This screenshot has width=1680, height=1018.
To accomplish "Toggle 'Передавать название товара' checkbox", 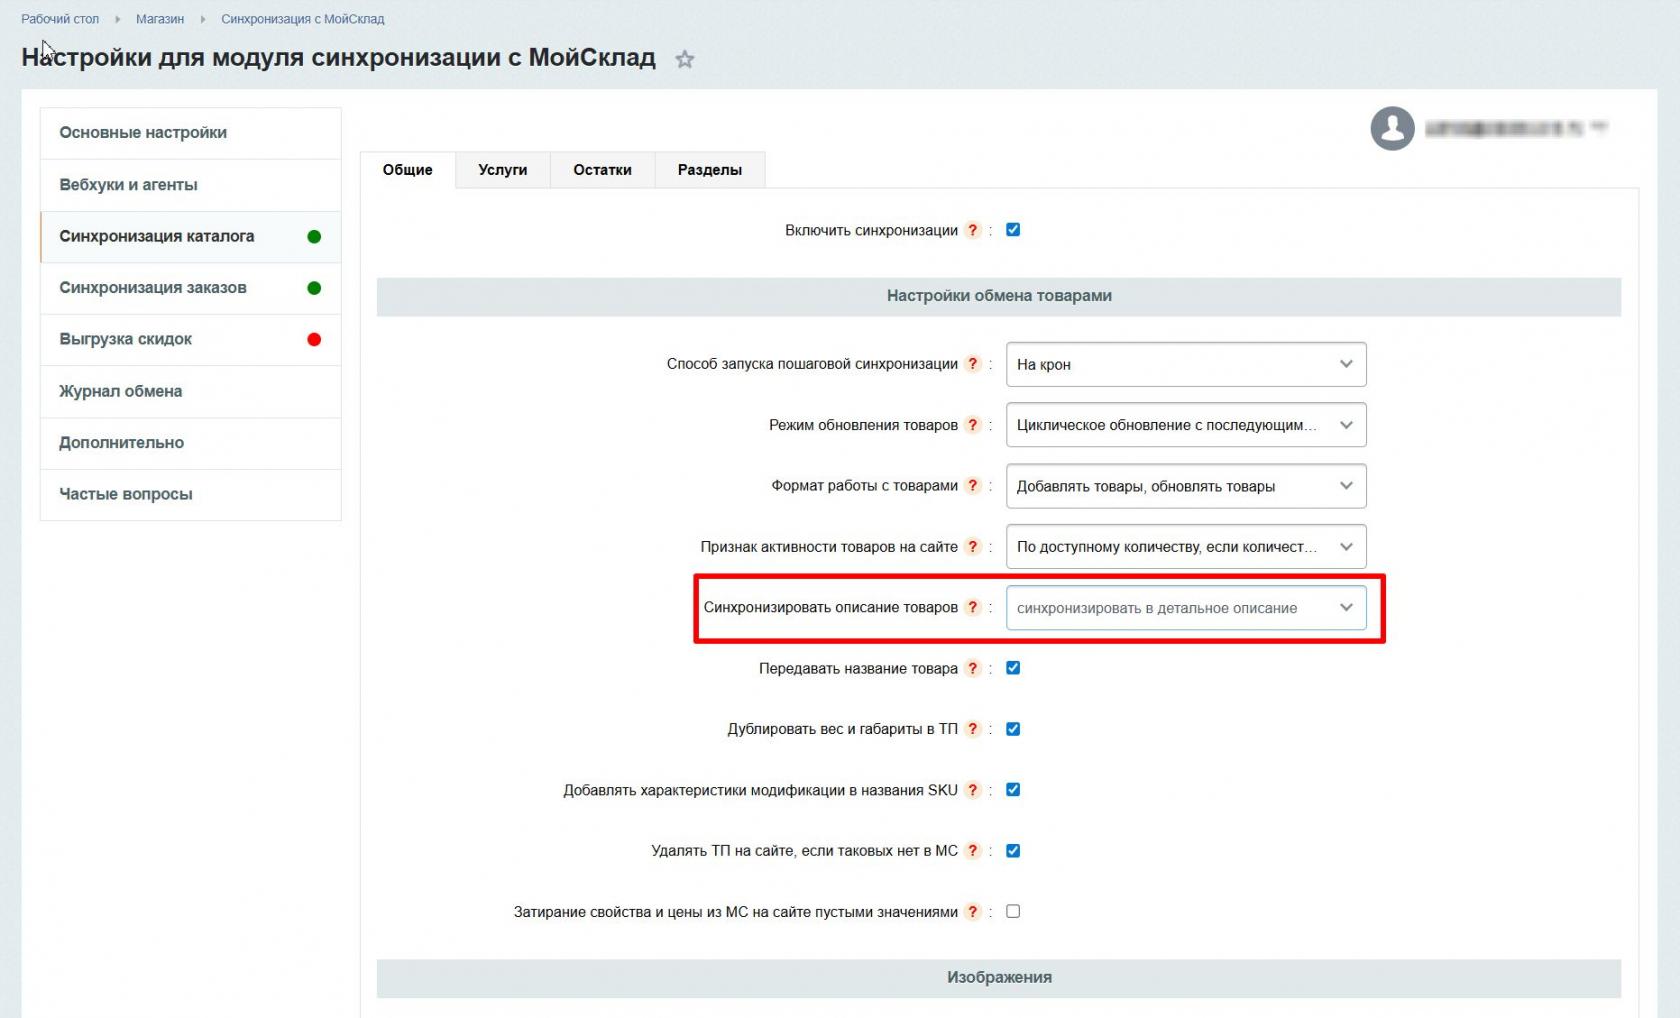I will [x=1013, y=668].
